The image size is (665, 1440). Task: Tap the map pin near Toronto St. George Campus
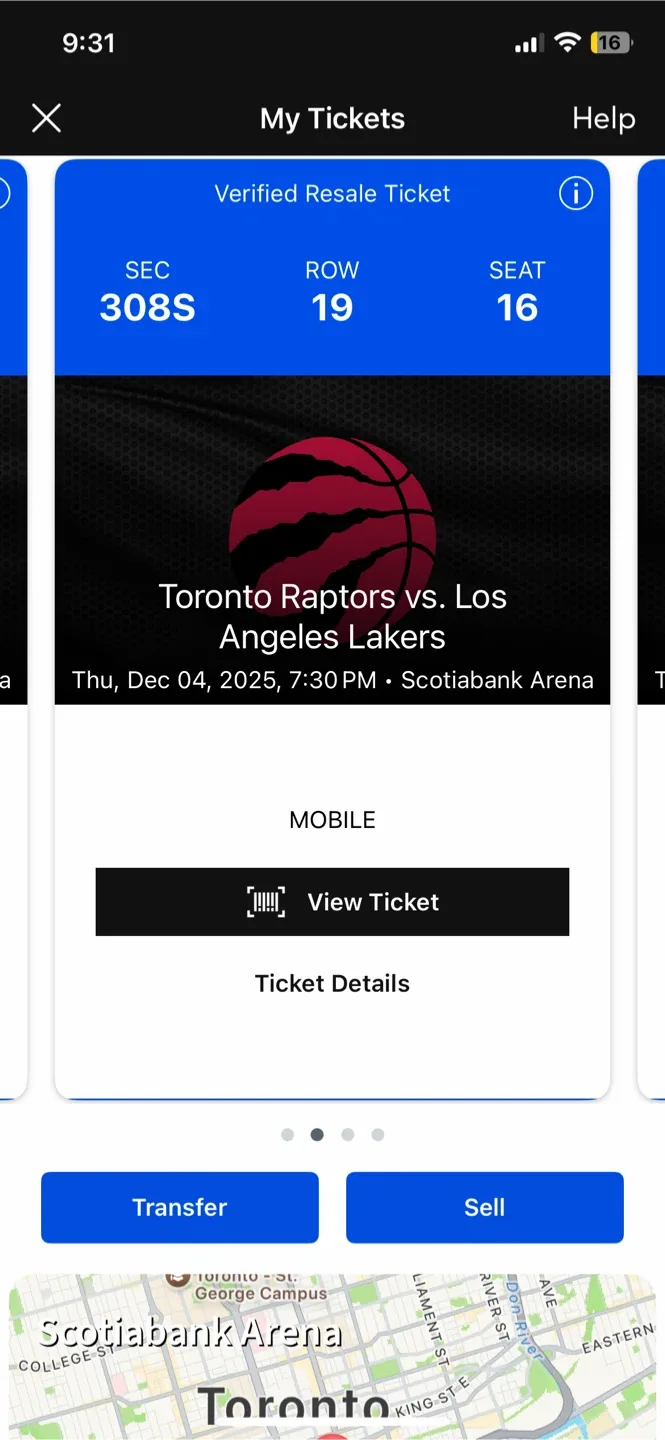pyautogui.click(x=178, y=1278)
